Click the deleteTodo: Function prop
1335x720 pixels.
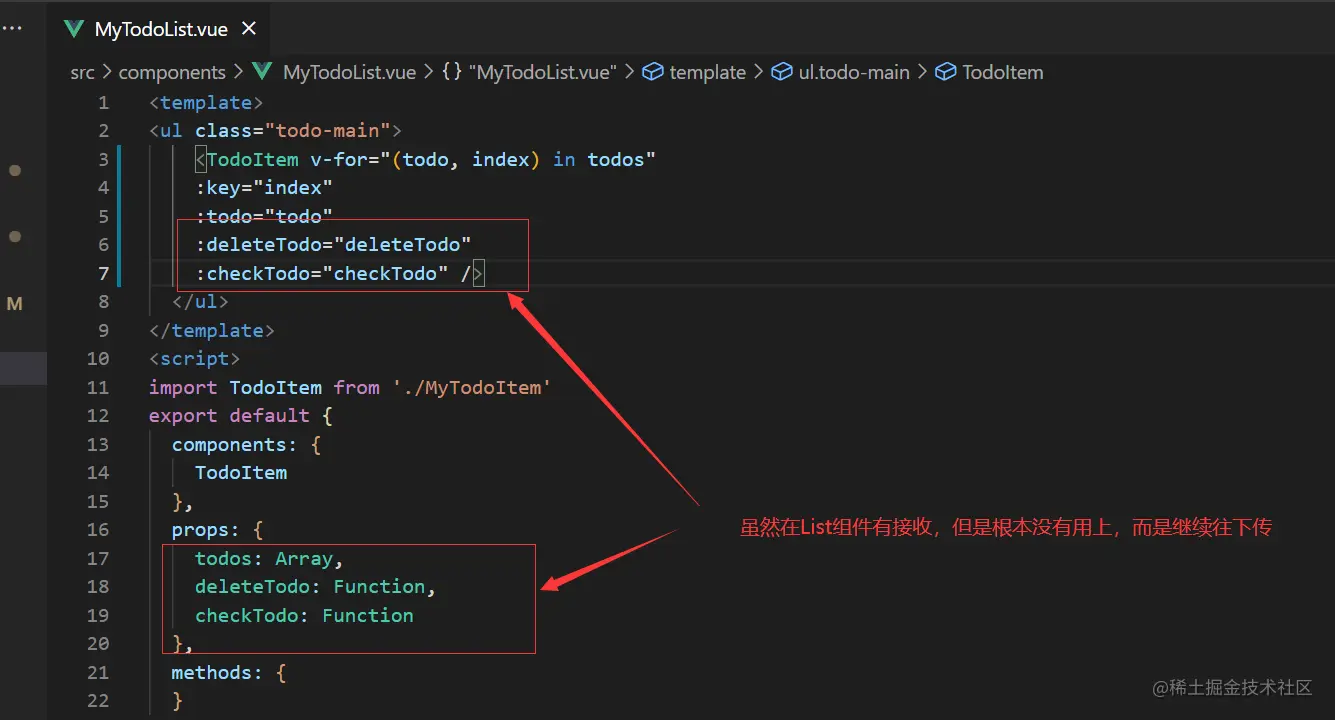pyautogui.click(x=315, y=586)
